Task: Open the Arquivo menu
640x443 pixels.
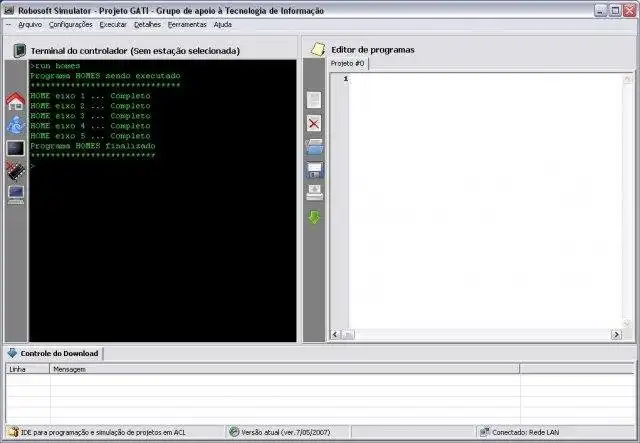Action: [30, 24]
